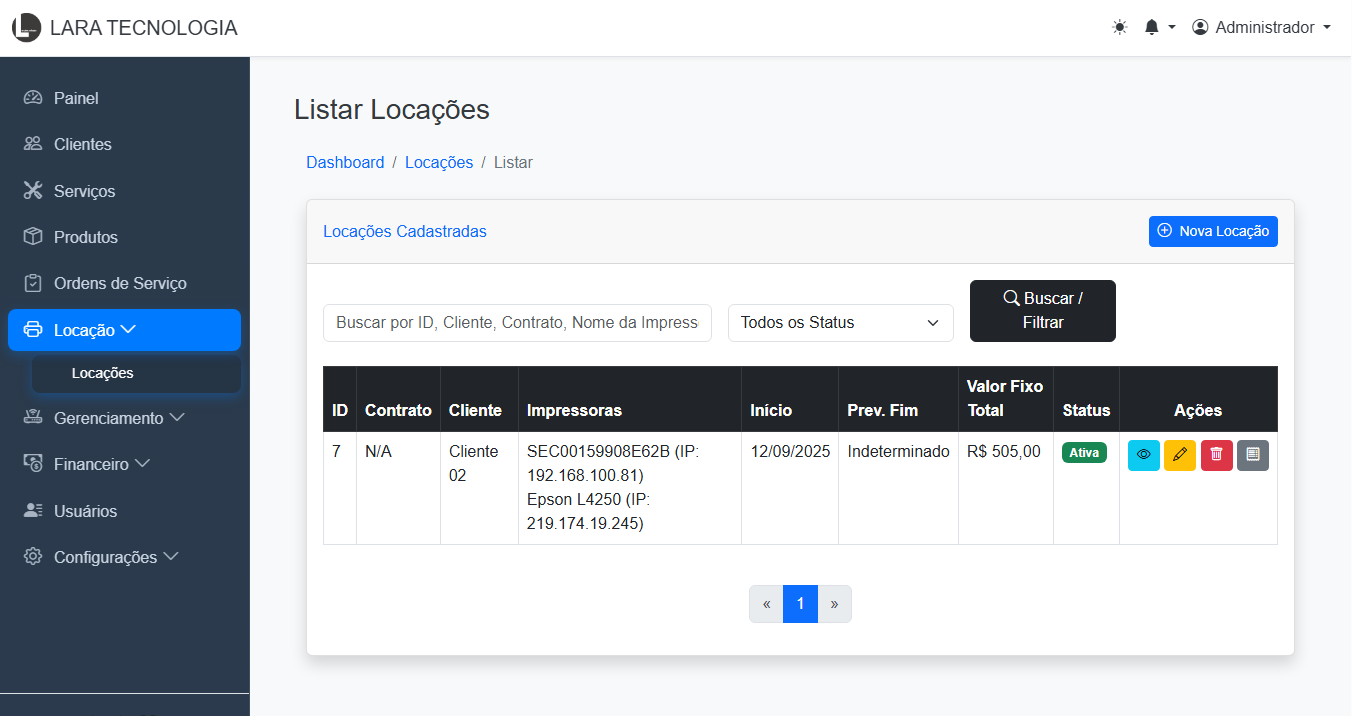Click the red trash delete icon

(1216, 455)
